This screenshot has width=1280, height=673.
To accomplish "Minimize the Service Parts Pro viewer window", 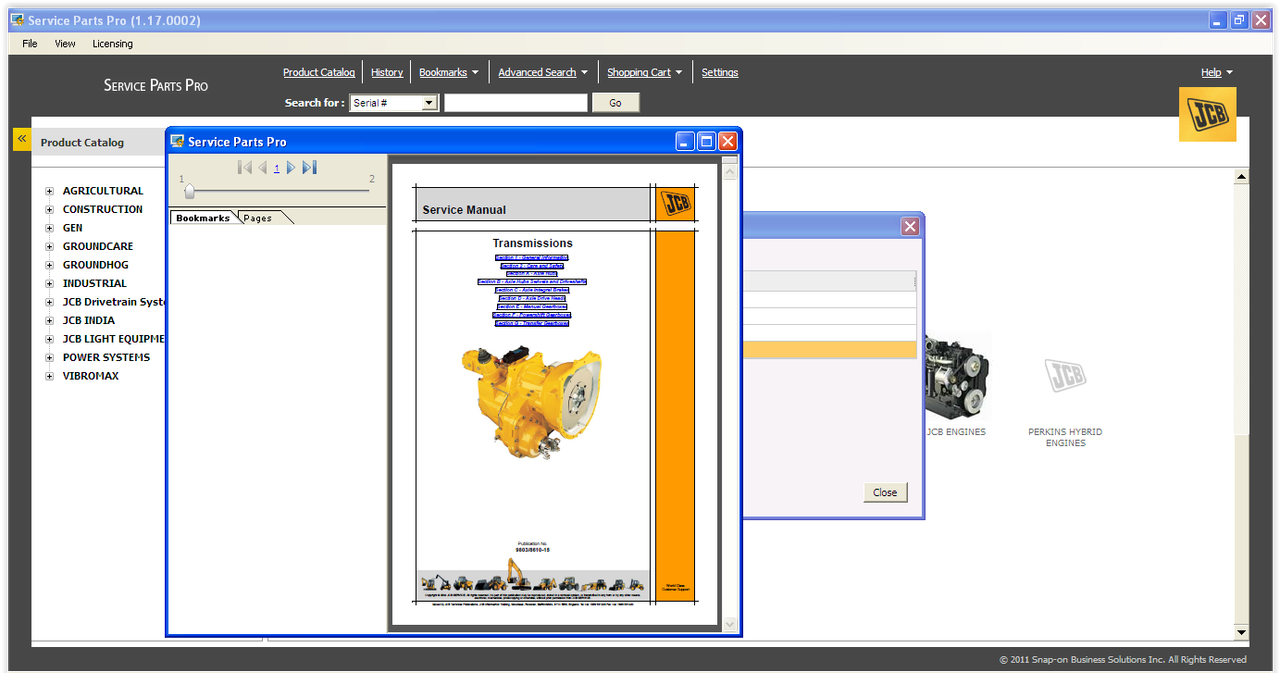I will pos(685,141).
